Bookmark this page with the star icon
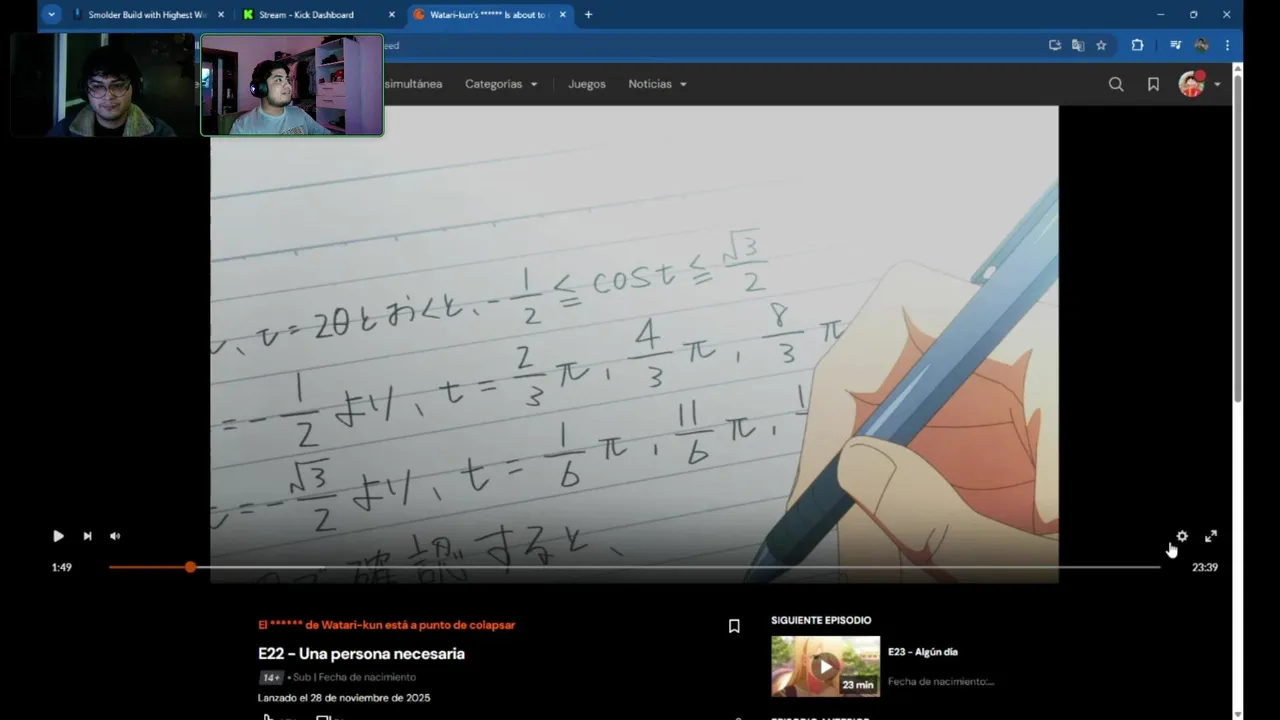 (1101, 45)
